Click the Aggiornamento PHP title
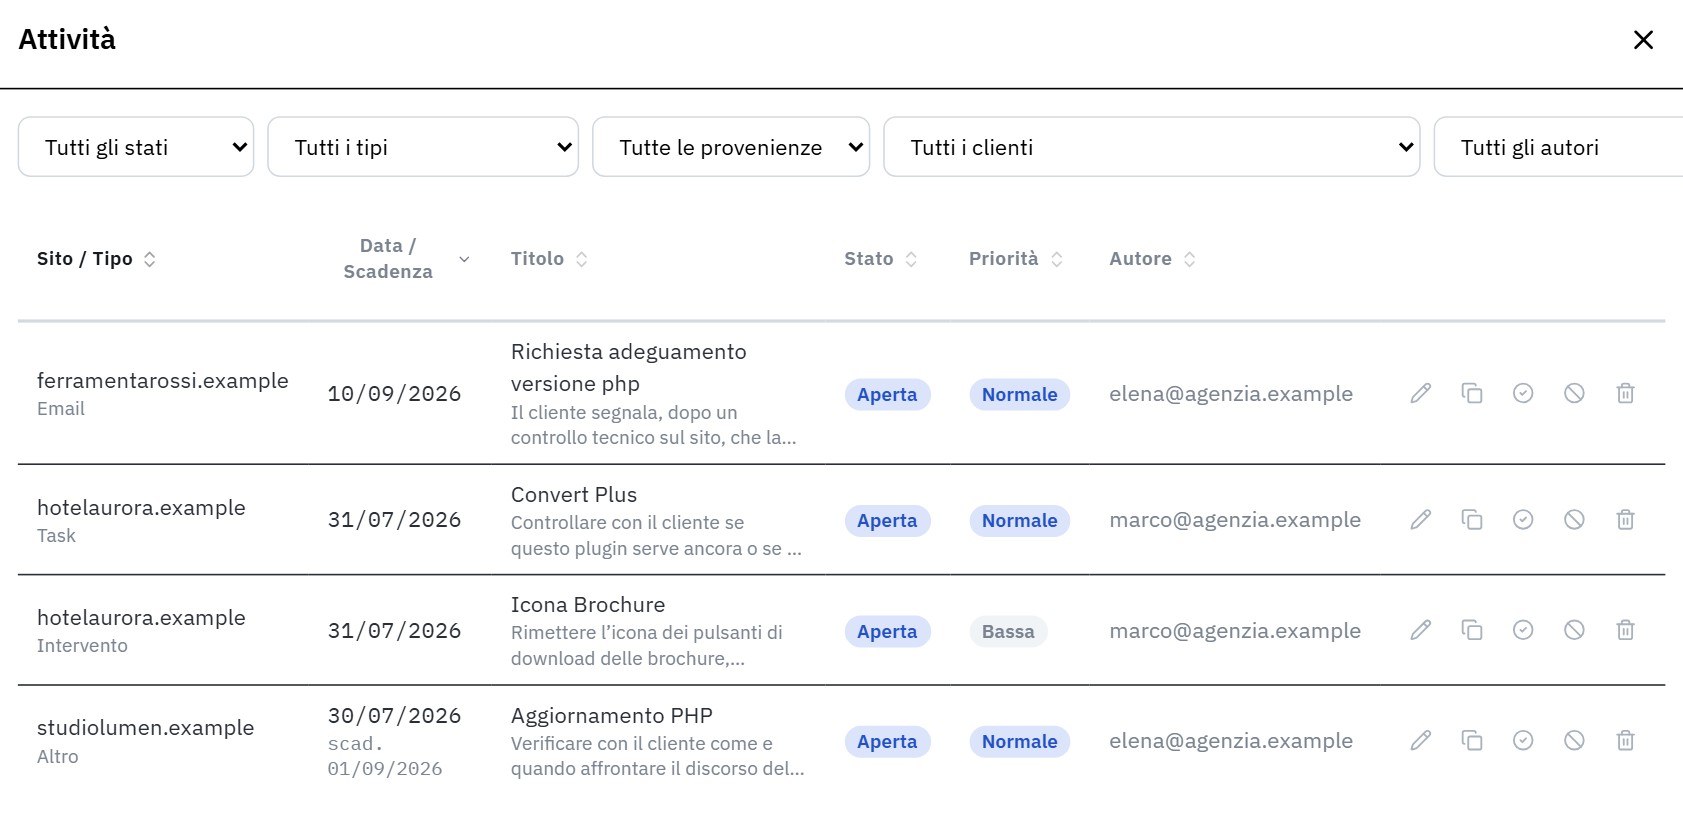1683x836 pixels. coord(612,716)
